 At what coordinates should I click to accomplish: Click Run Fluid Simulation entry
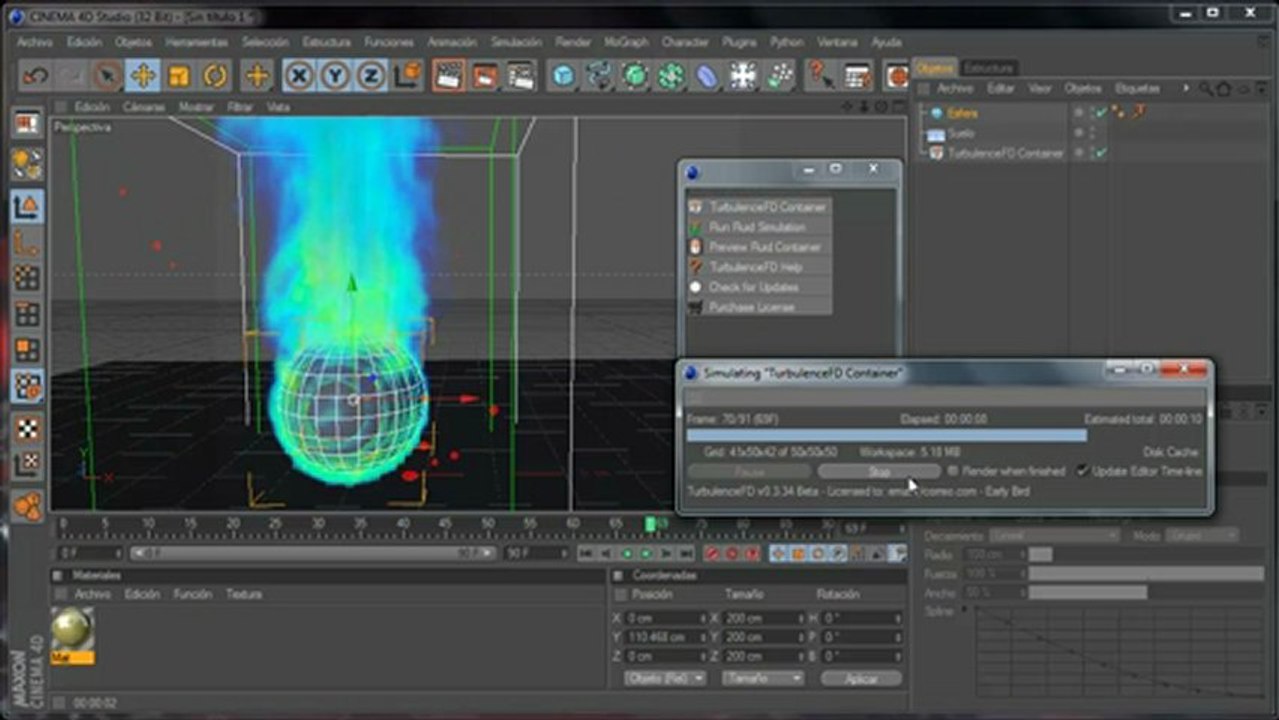coord(759,227)
